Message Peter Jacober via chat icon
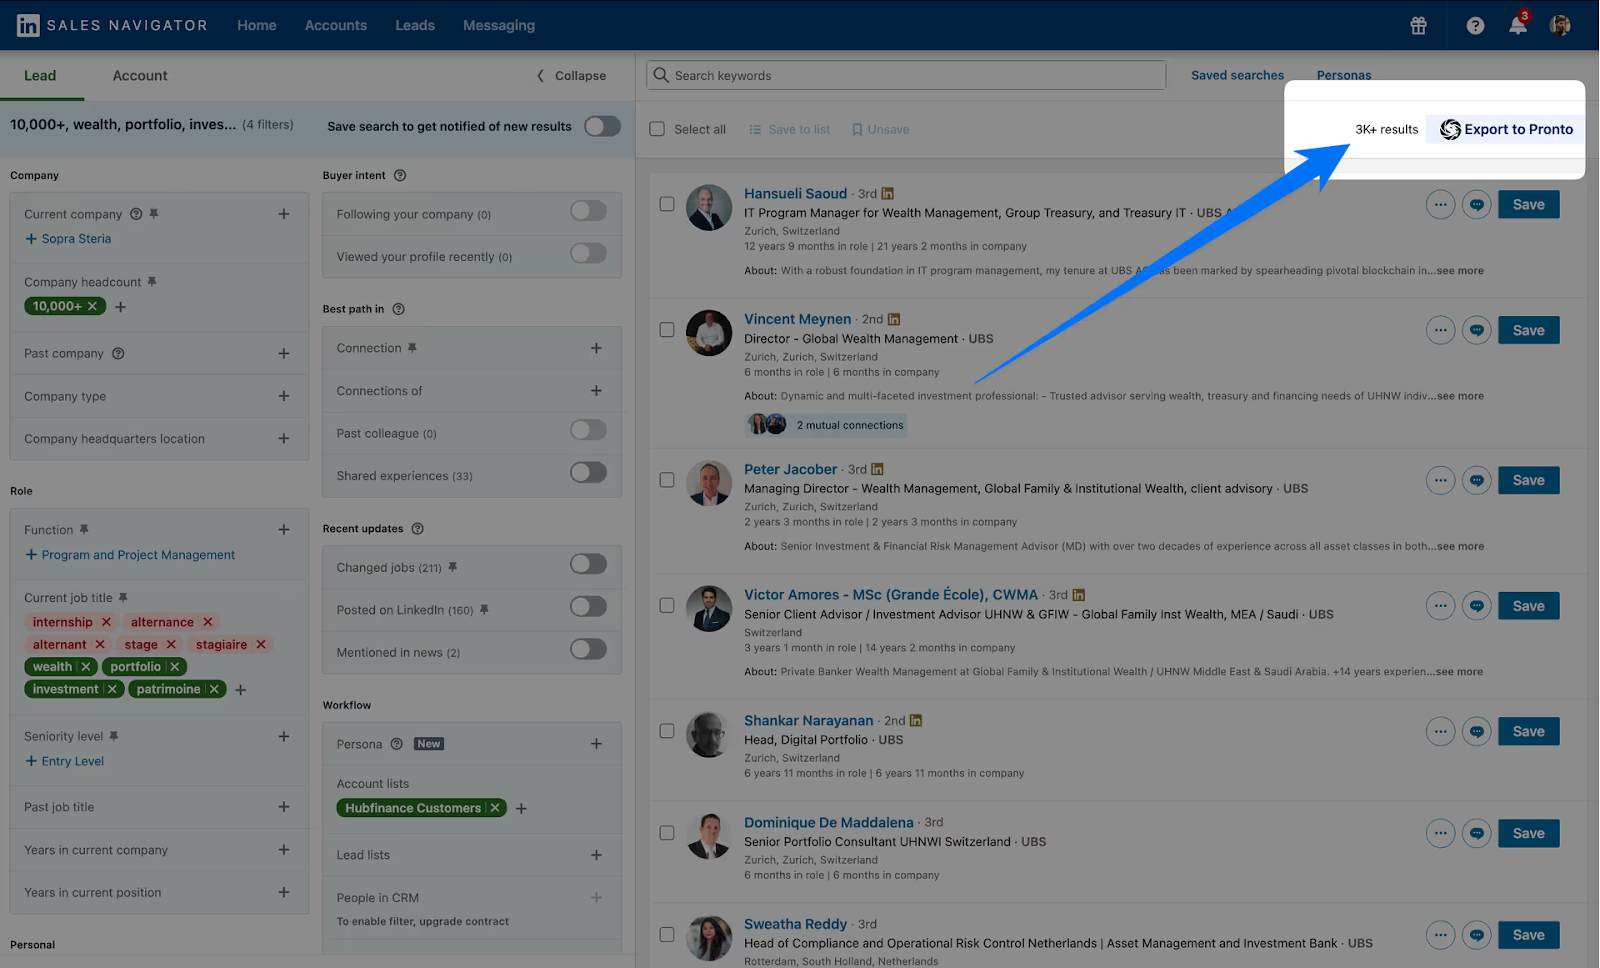The width and height of the screenshot is (1600, 968). 1477,480
